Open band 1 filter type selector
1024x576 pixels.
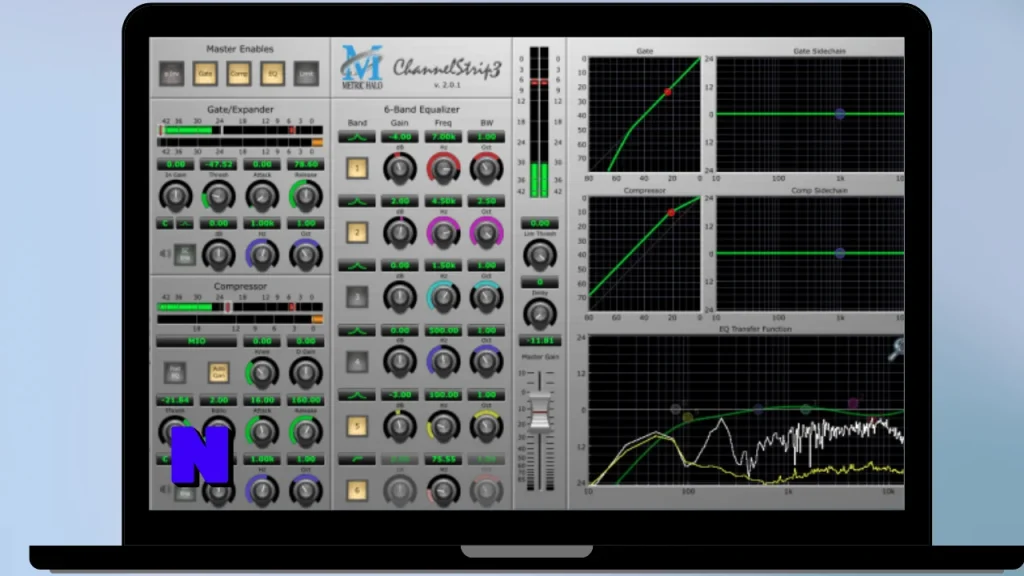click(x=357, y=137)
